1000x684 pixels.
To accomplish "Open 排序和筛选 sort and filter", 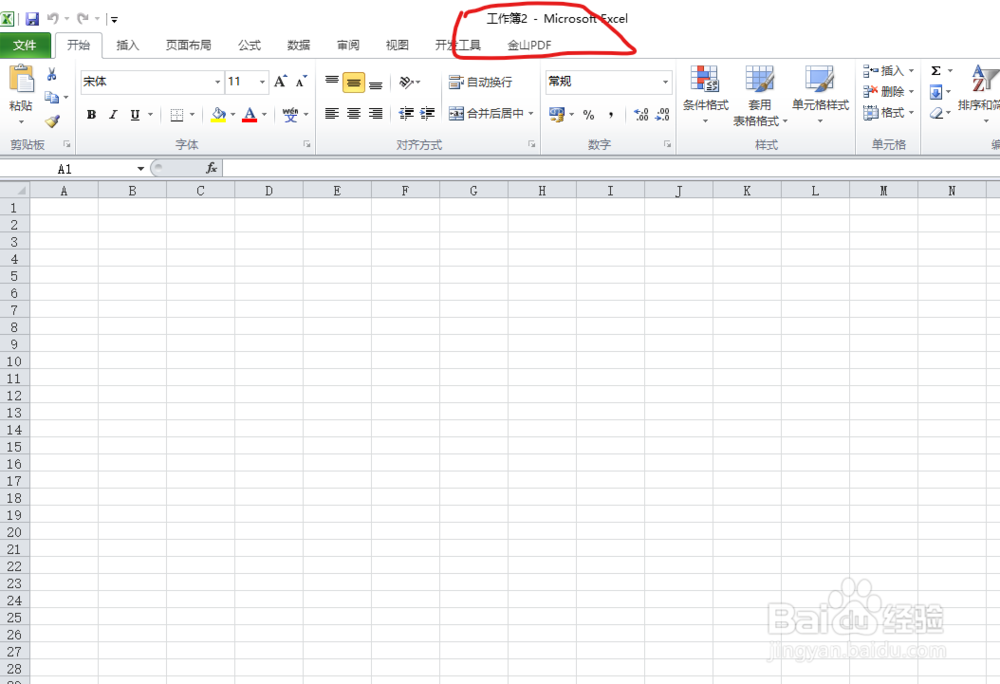I will coord(981,94).
